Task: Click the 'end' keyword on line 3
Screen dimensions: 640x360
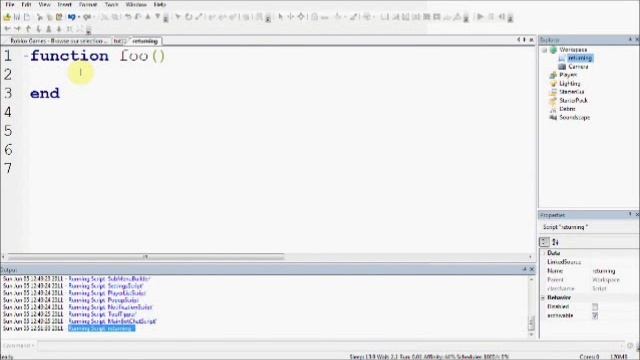Action: (x=45, y=93)
